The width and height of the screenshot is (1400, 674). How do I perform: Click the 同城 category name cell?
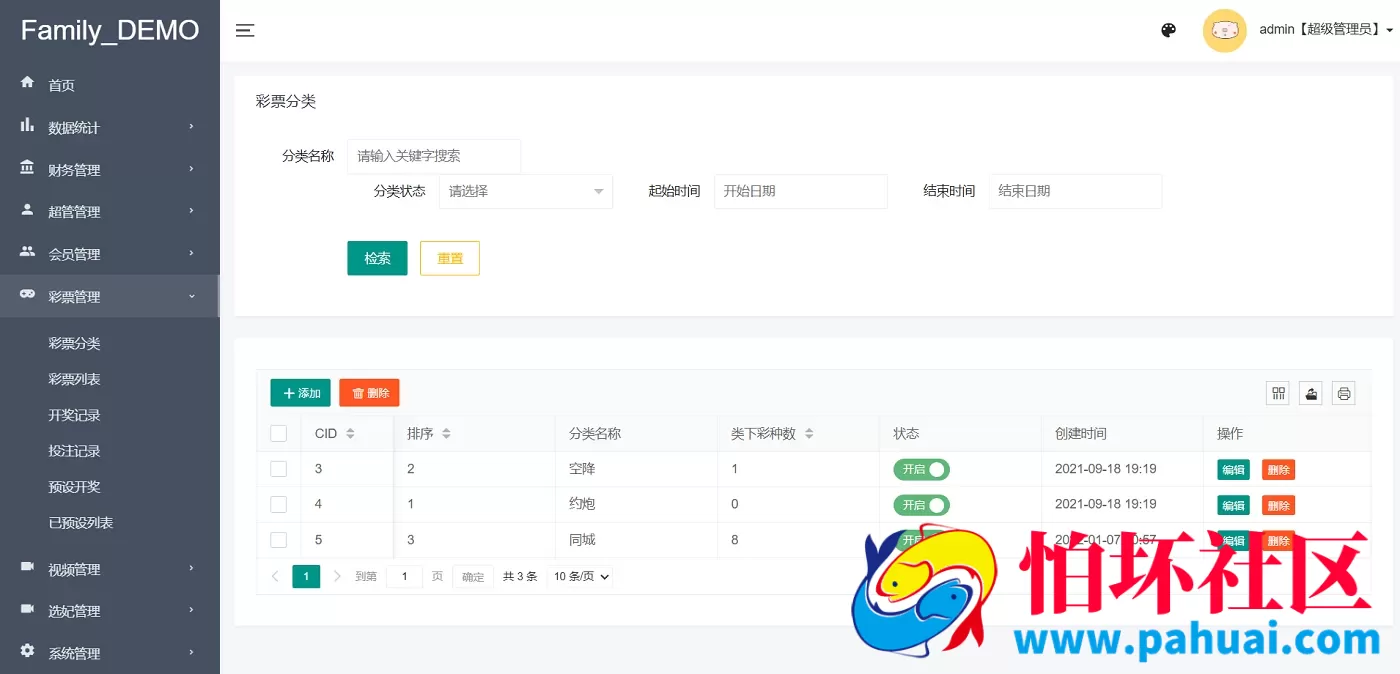coord(636,540)
